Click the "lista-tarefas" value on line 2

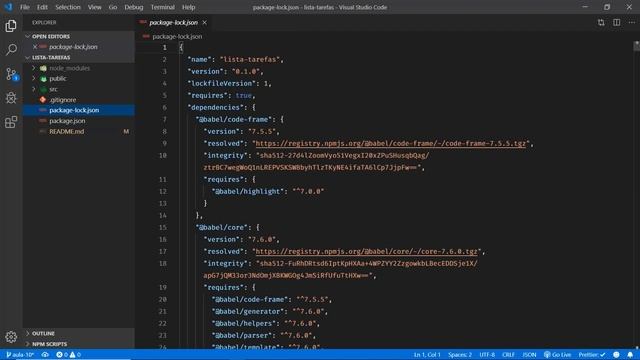[250, 59]
